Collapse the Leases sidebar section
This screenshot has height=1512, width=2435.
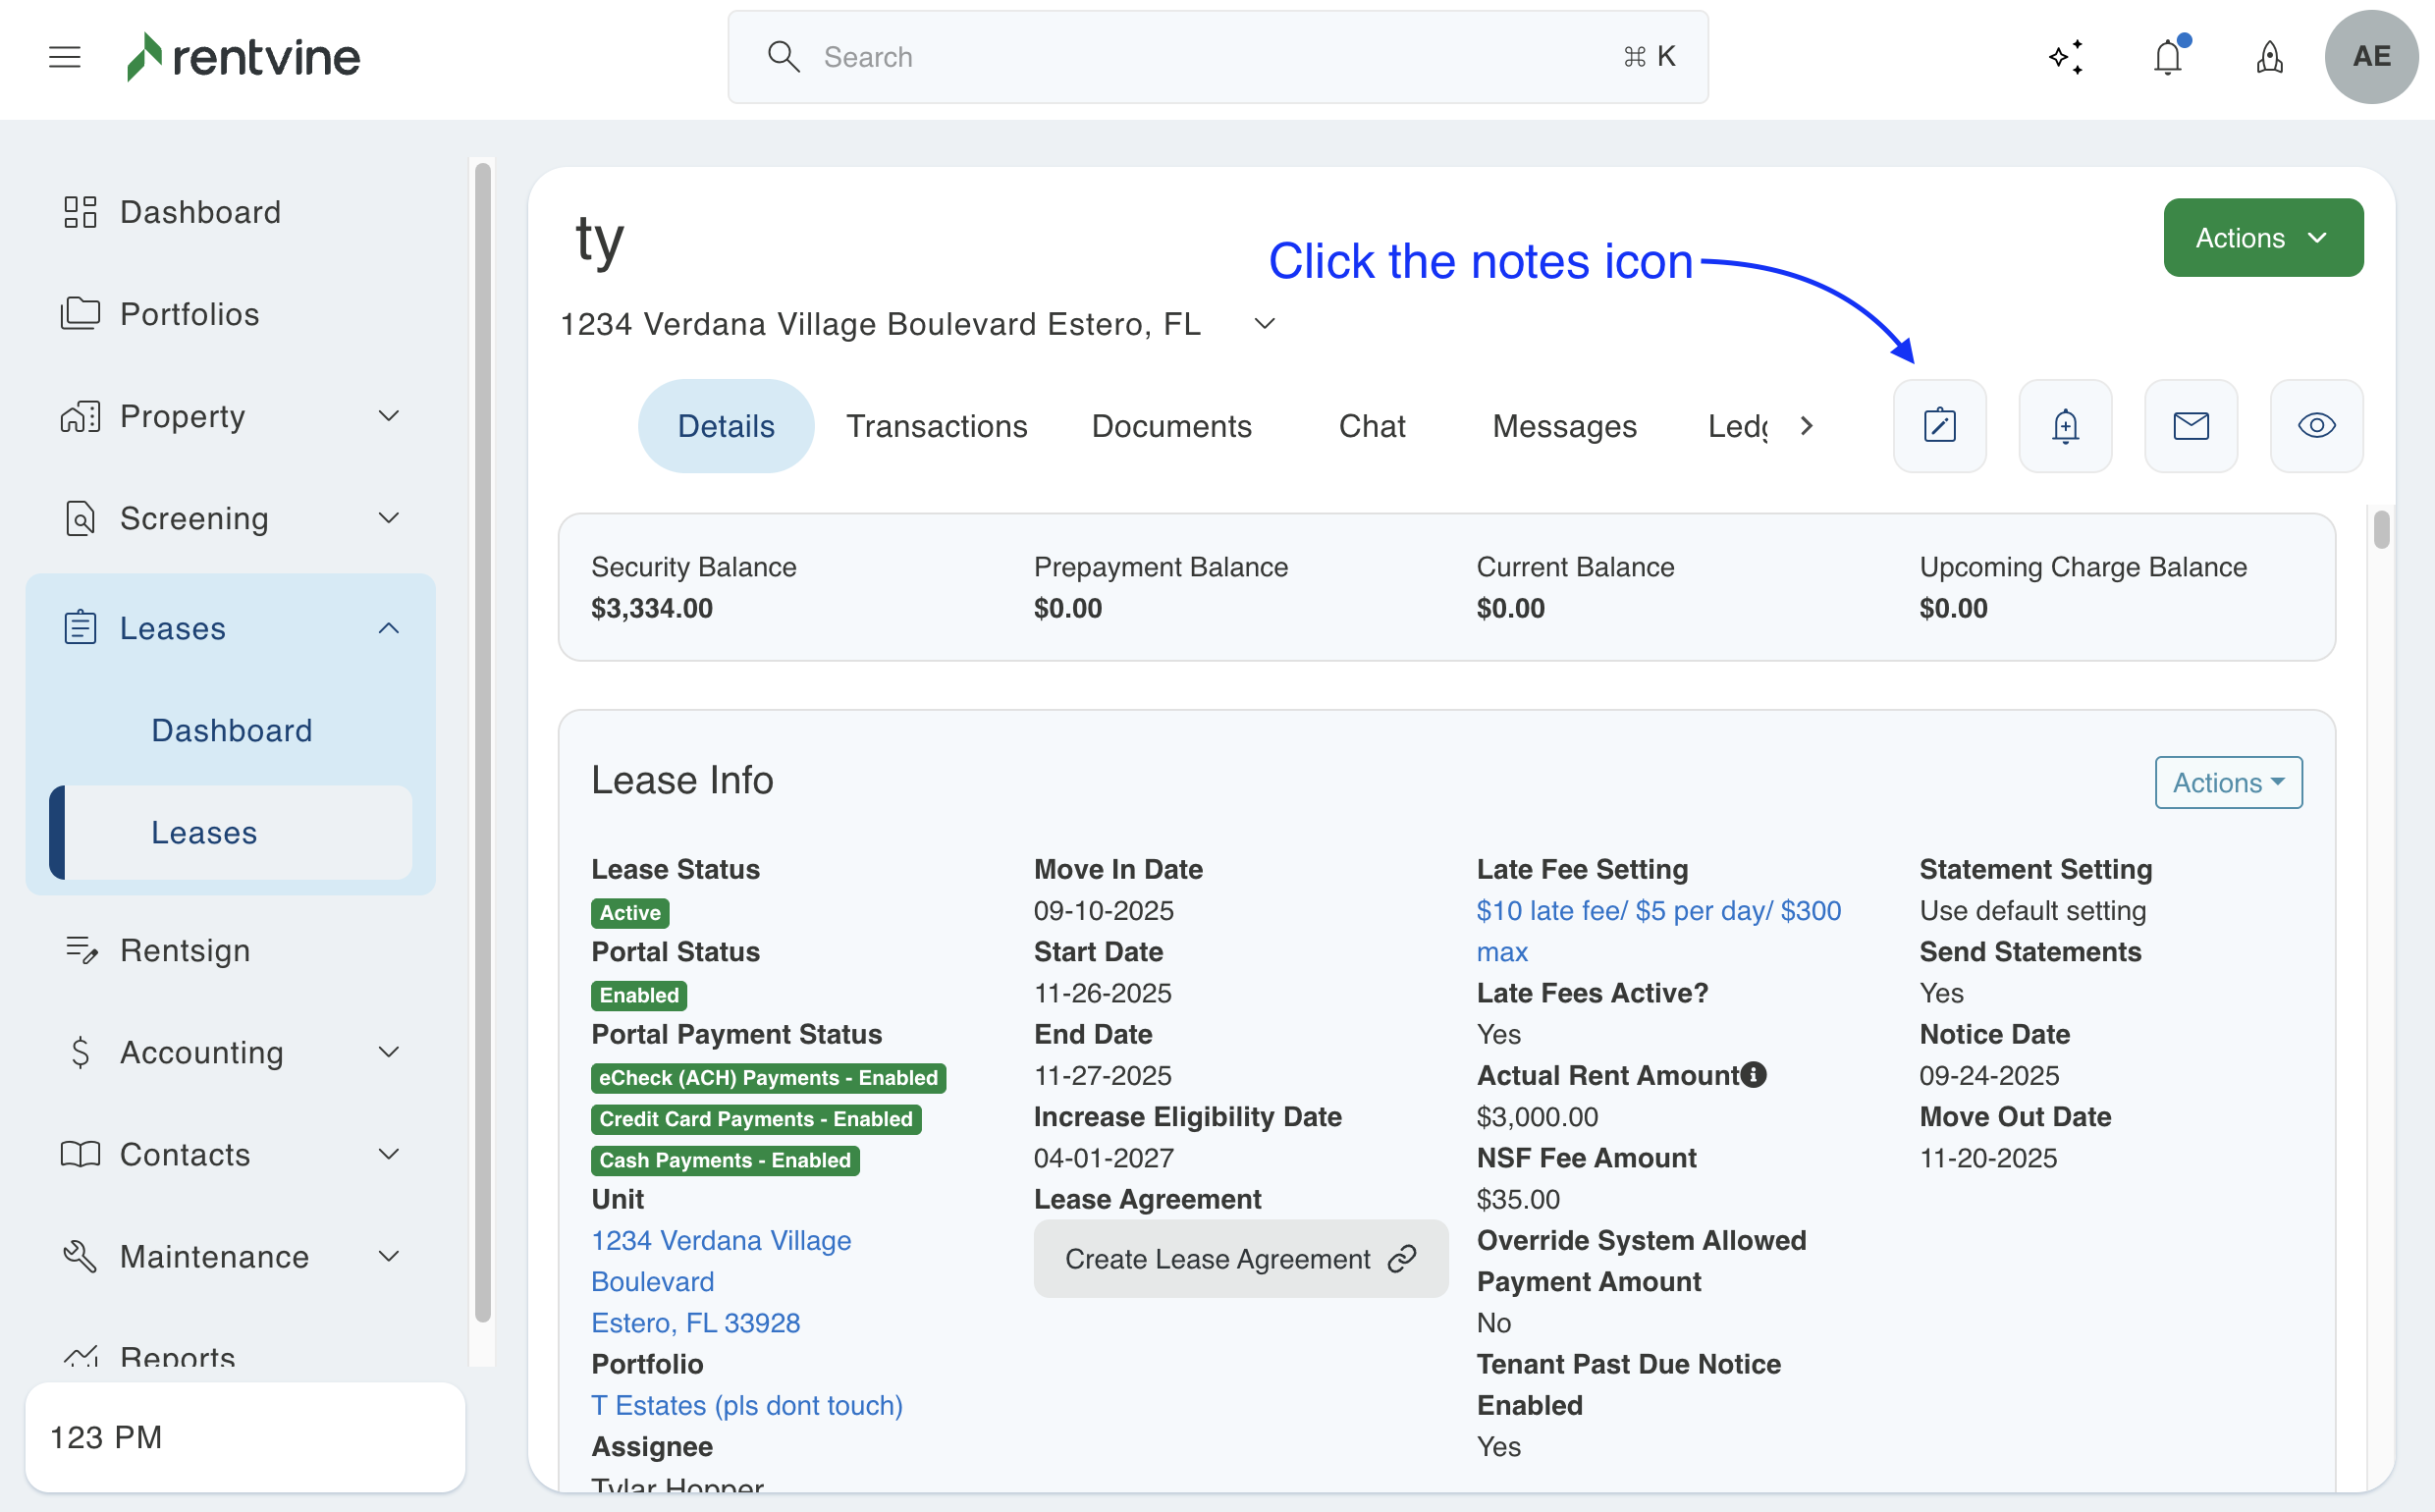point(388,628)
